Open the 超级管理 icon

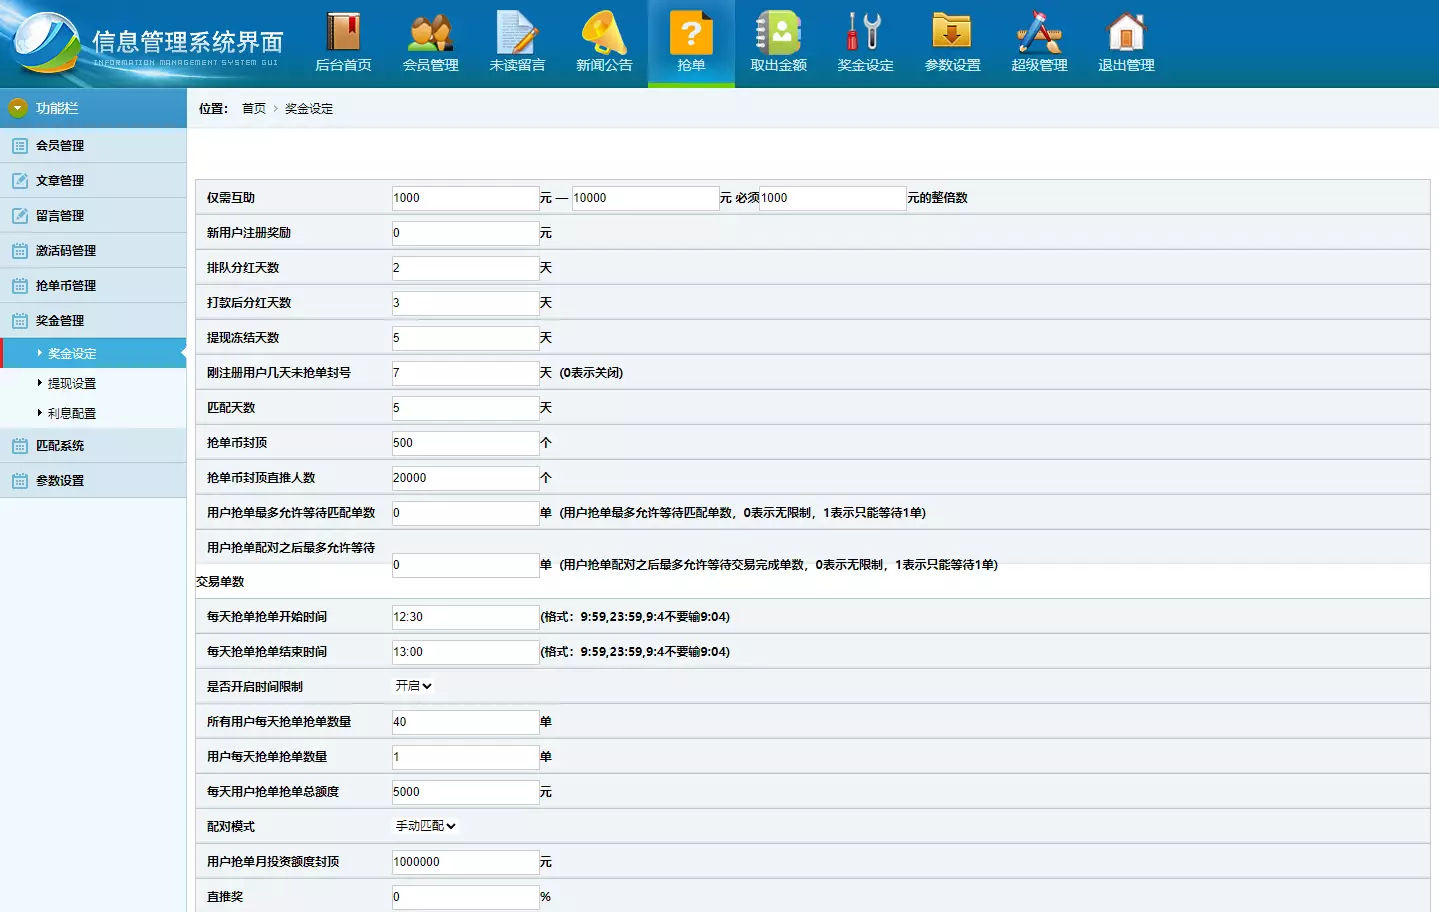[x=1039, y=34]
